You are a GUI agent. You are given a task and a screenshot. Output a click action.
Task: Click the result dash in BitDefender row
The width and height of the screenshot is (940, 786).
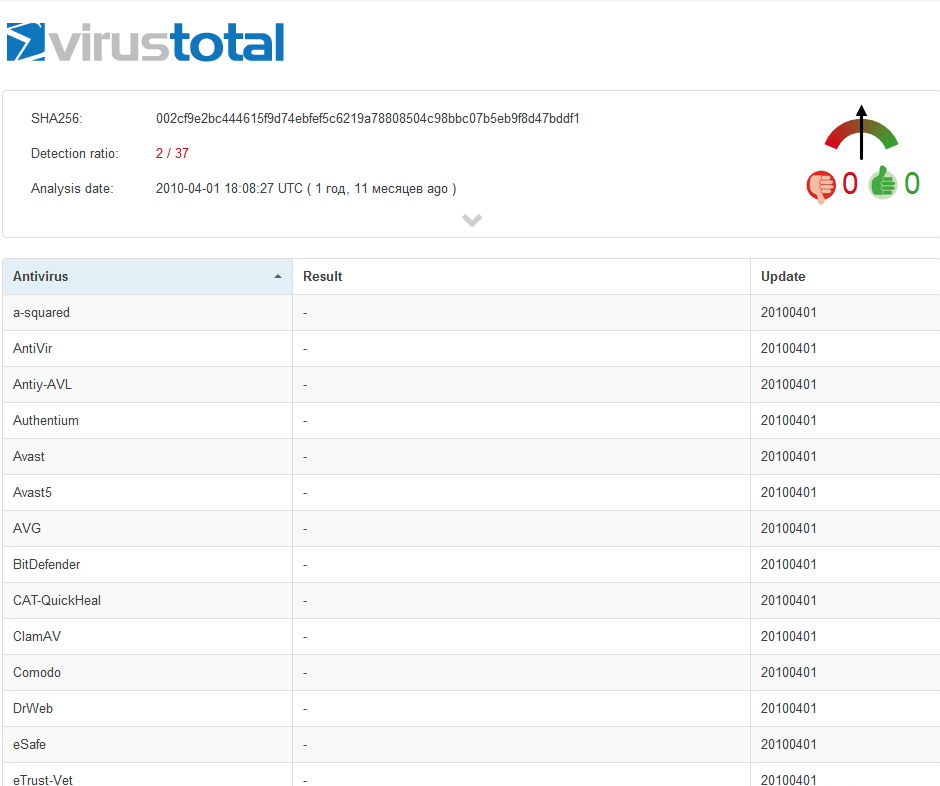click(305, 565)
